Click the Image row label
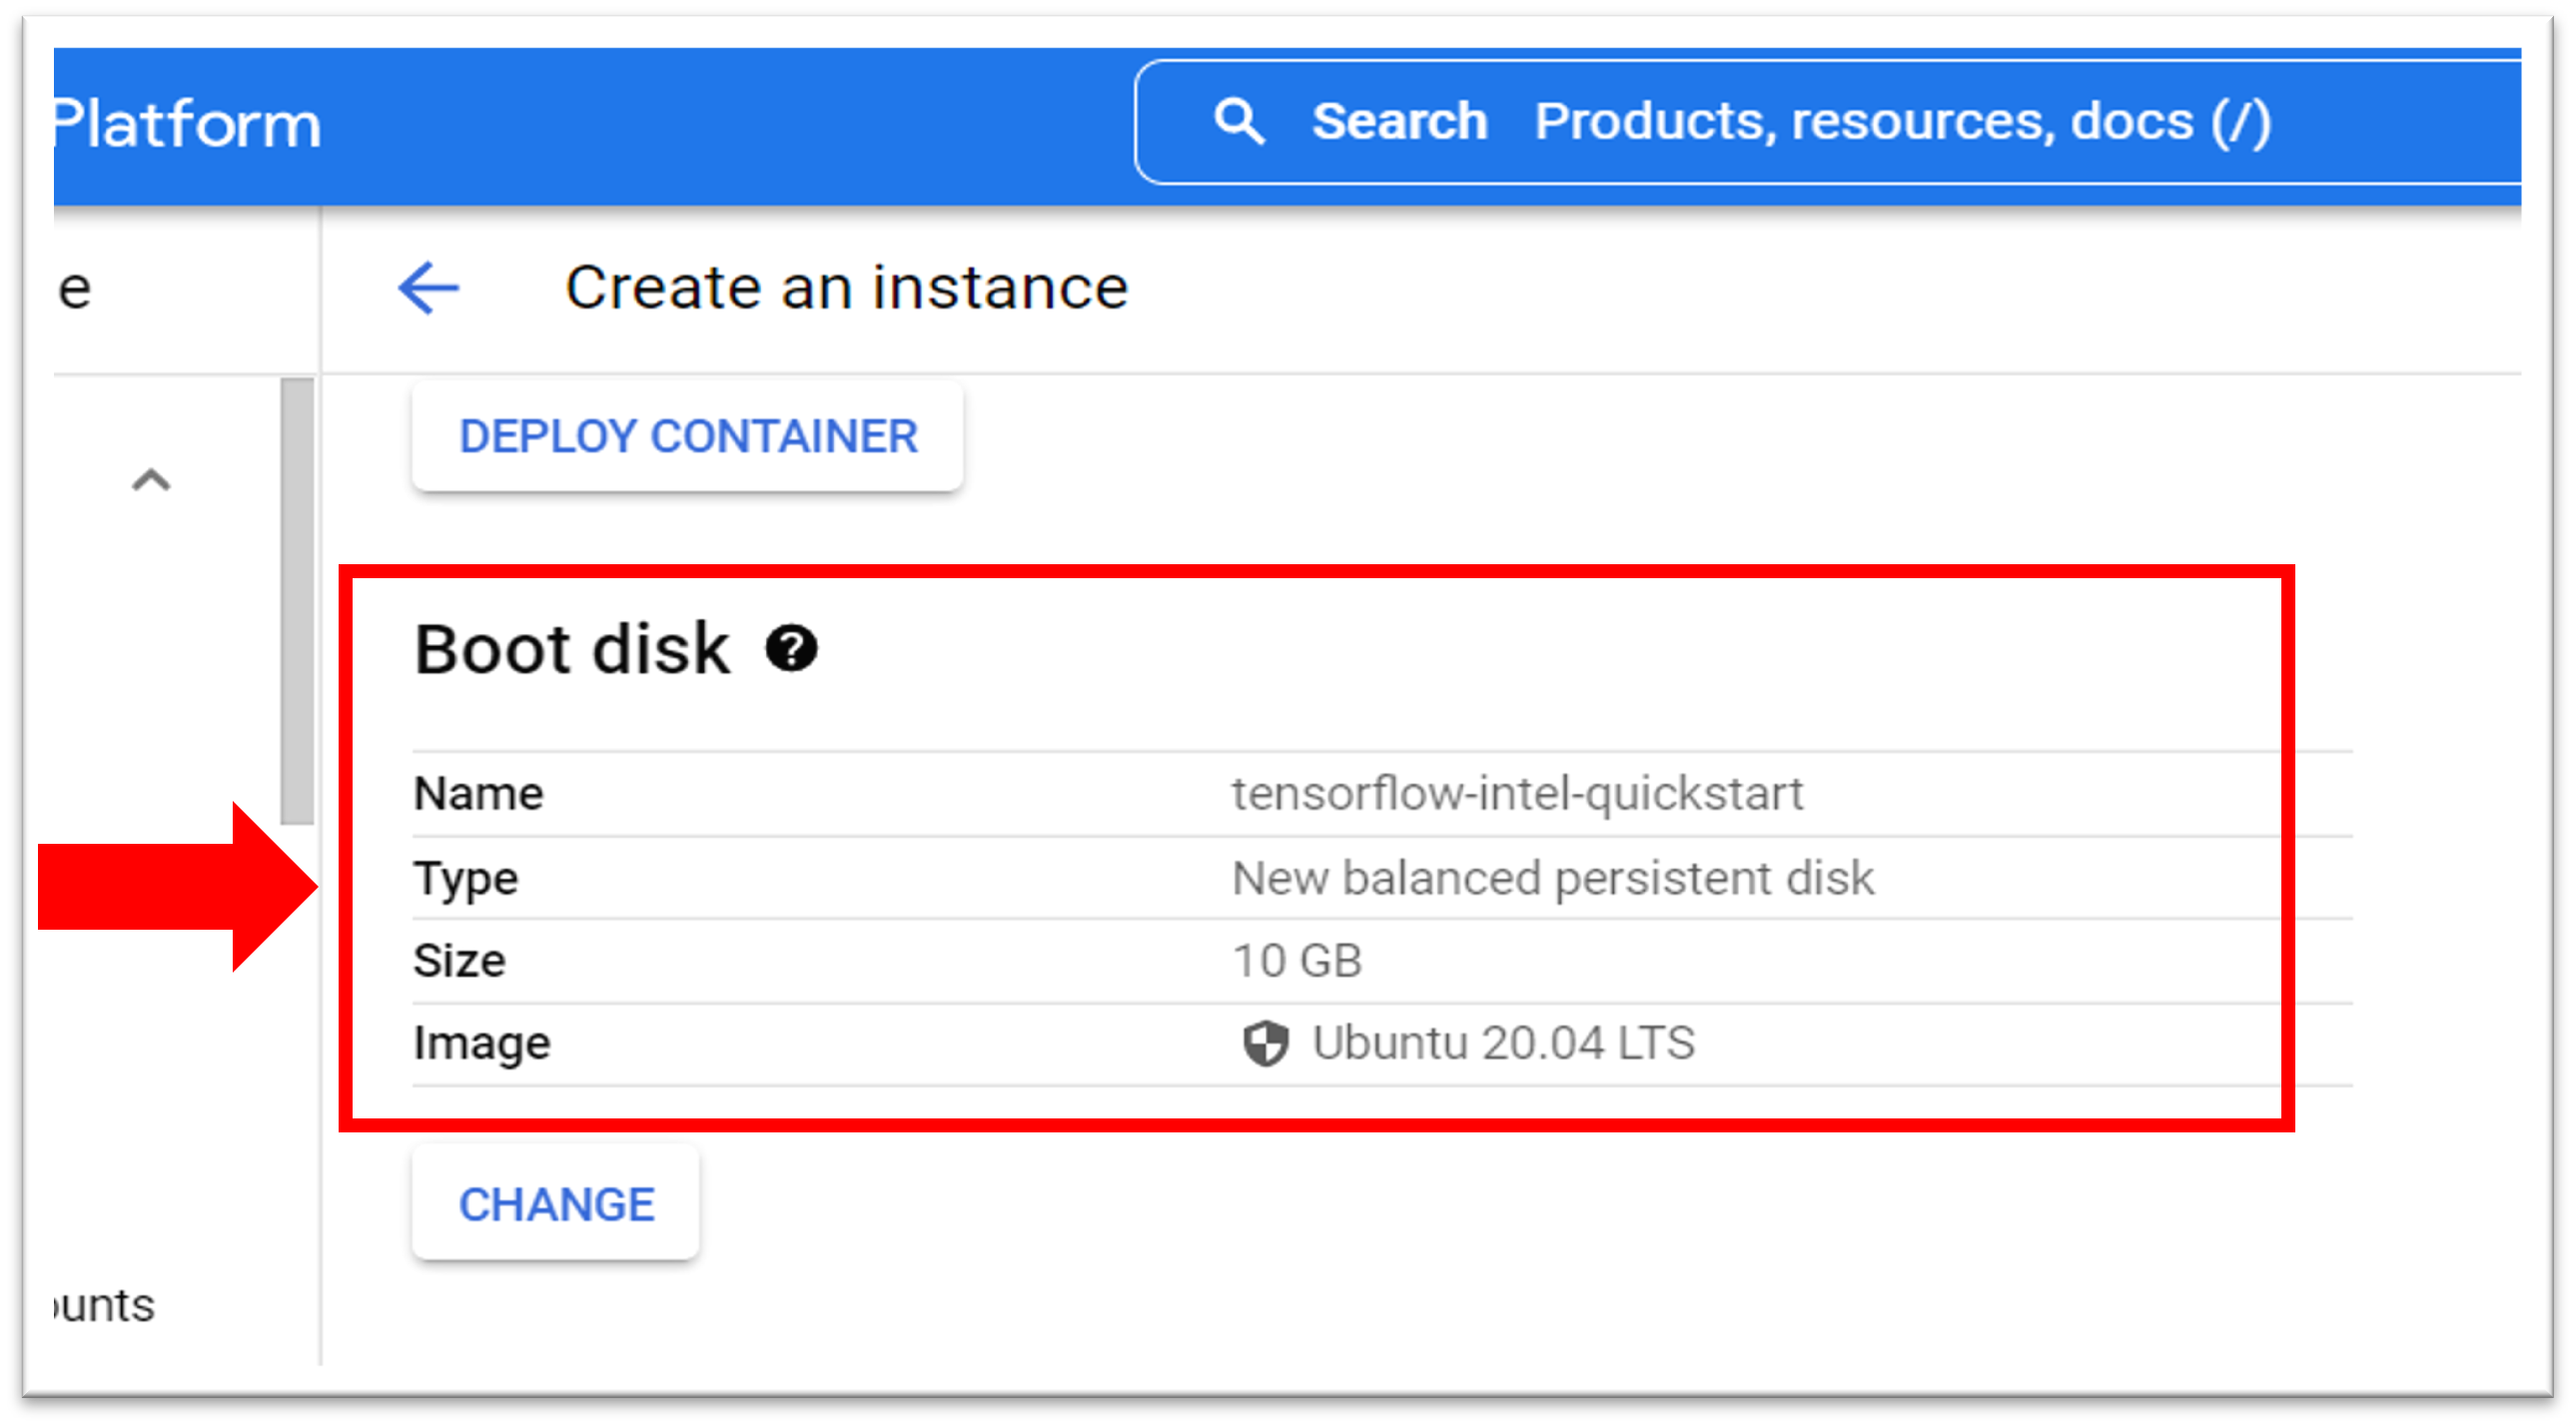 (x=482, y=1043)
